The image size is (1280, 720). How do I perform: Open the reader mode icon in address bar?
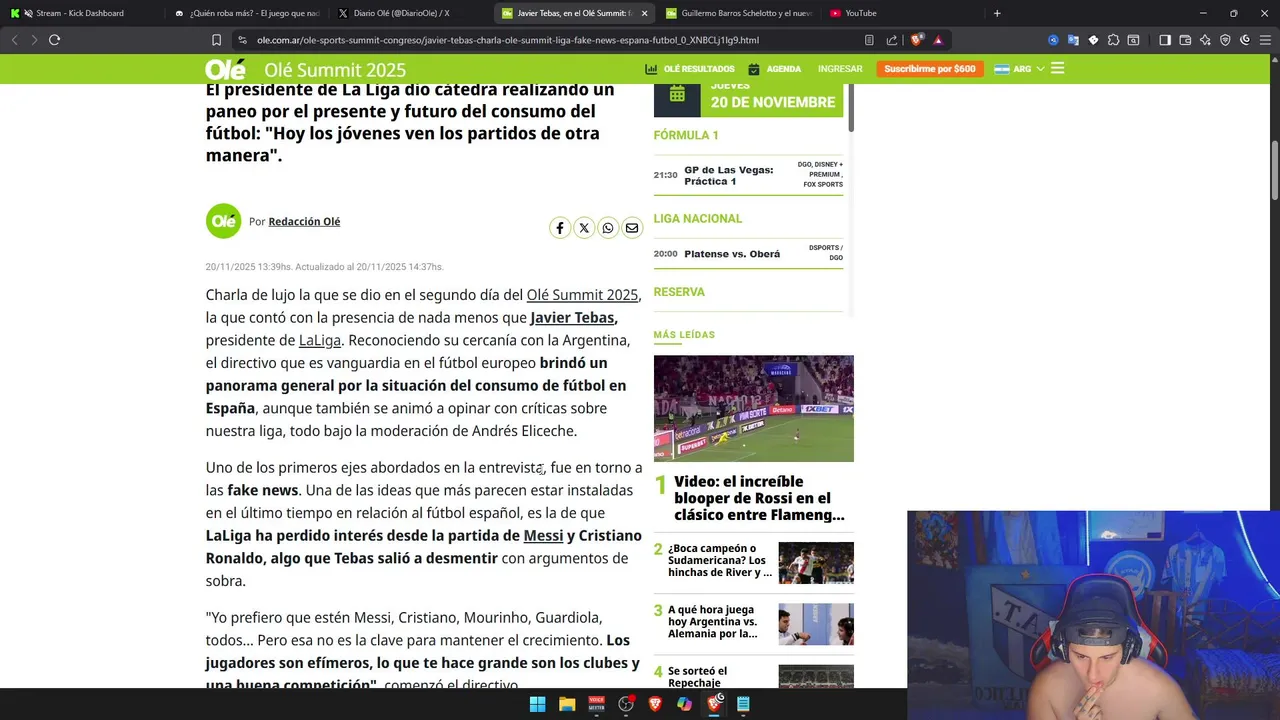pyautogui.click(x=869, y=40)
